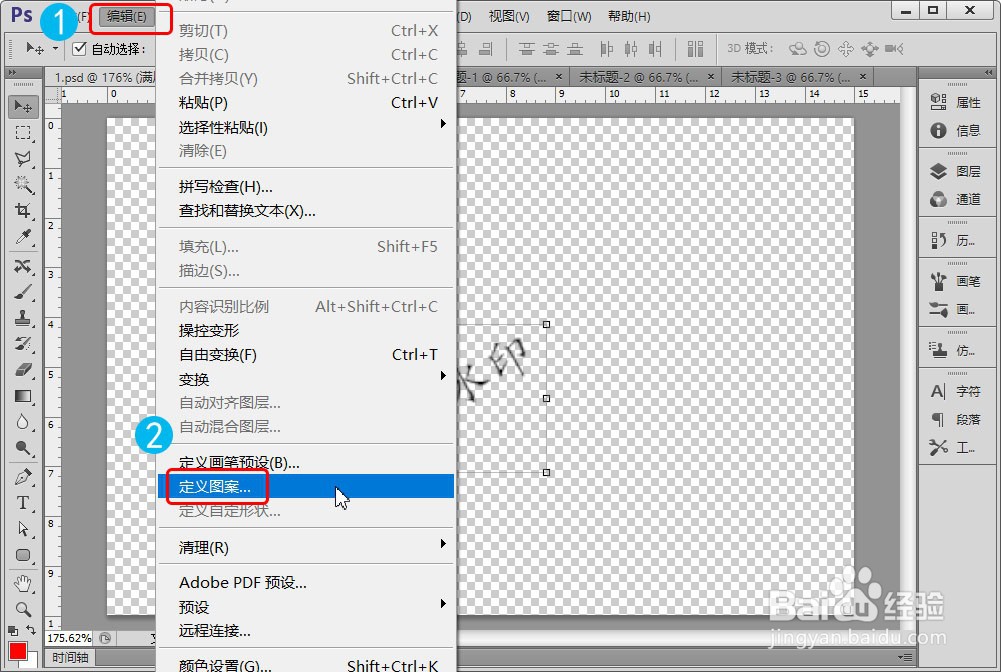Toggle the 自动选择 checkbox
The image size is (1001, 672).
tap(80, 49)
